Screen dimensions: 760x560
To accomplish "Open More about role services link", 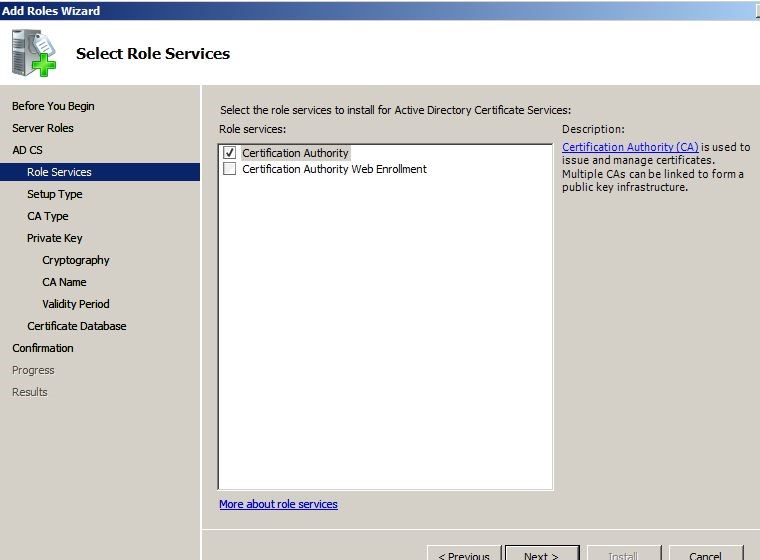I will pyautogui.click(x=278, y=504).
